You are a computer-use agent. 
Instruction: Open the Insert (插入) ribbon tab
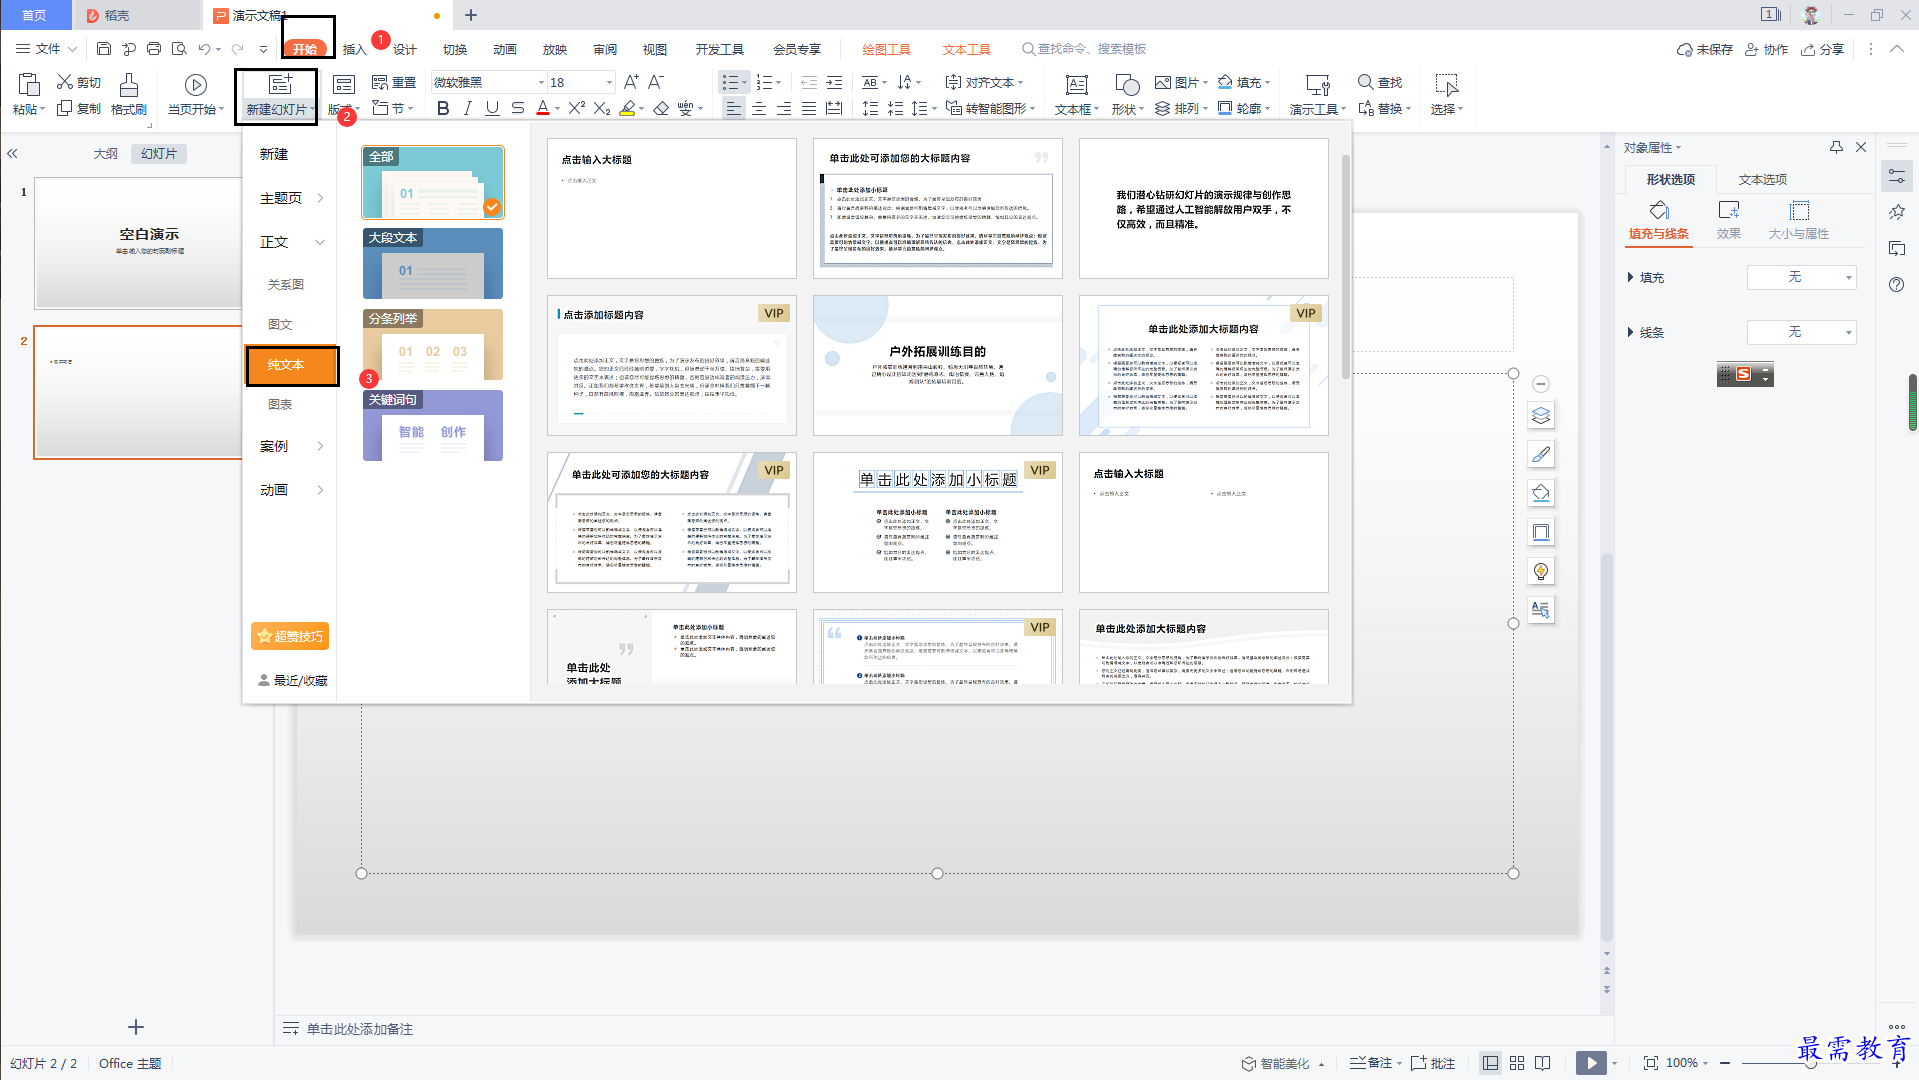click(355, 49)
